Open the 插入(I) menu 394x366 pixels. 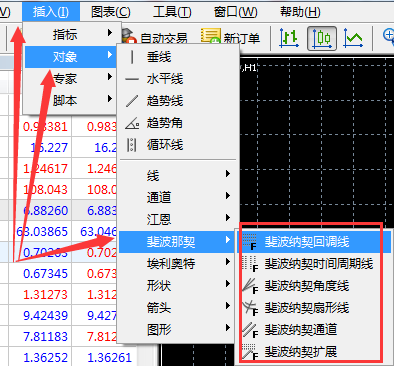51,12
